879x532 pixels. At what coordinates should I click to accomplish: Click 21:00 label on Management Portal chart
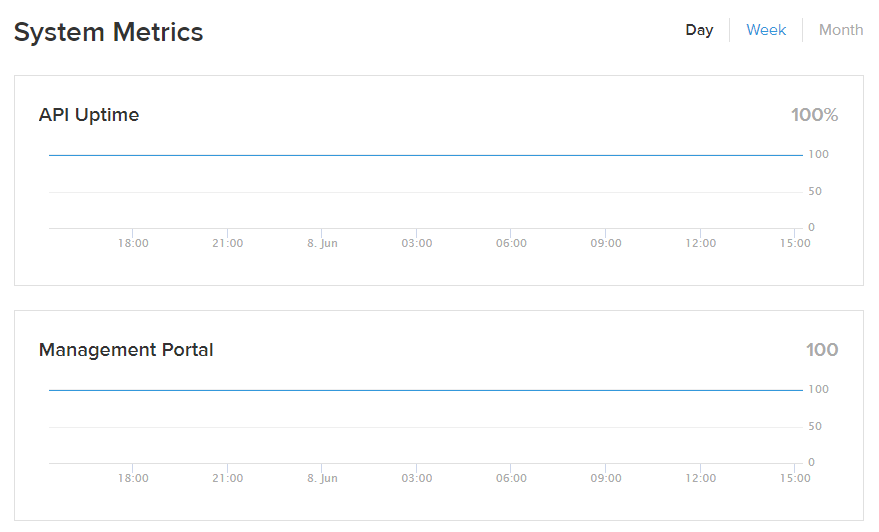[227, 478]
